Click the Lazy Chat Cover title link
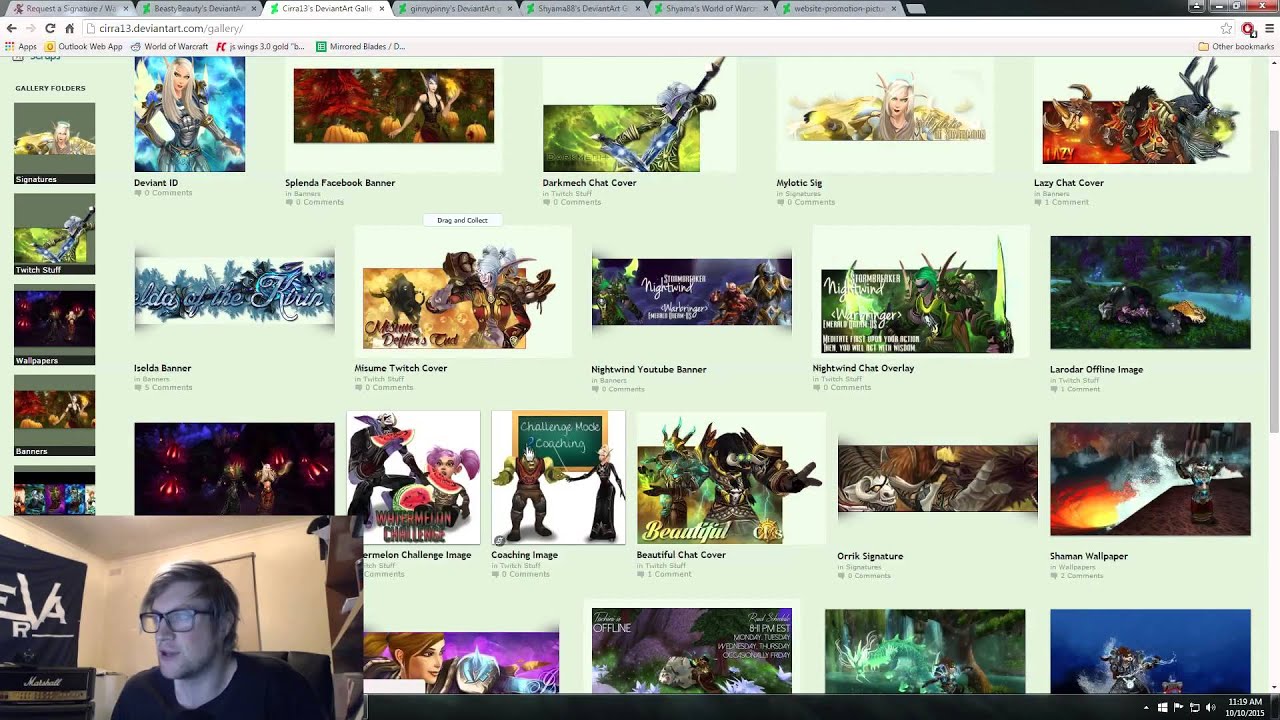 (x=1069, y=183)
